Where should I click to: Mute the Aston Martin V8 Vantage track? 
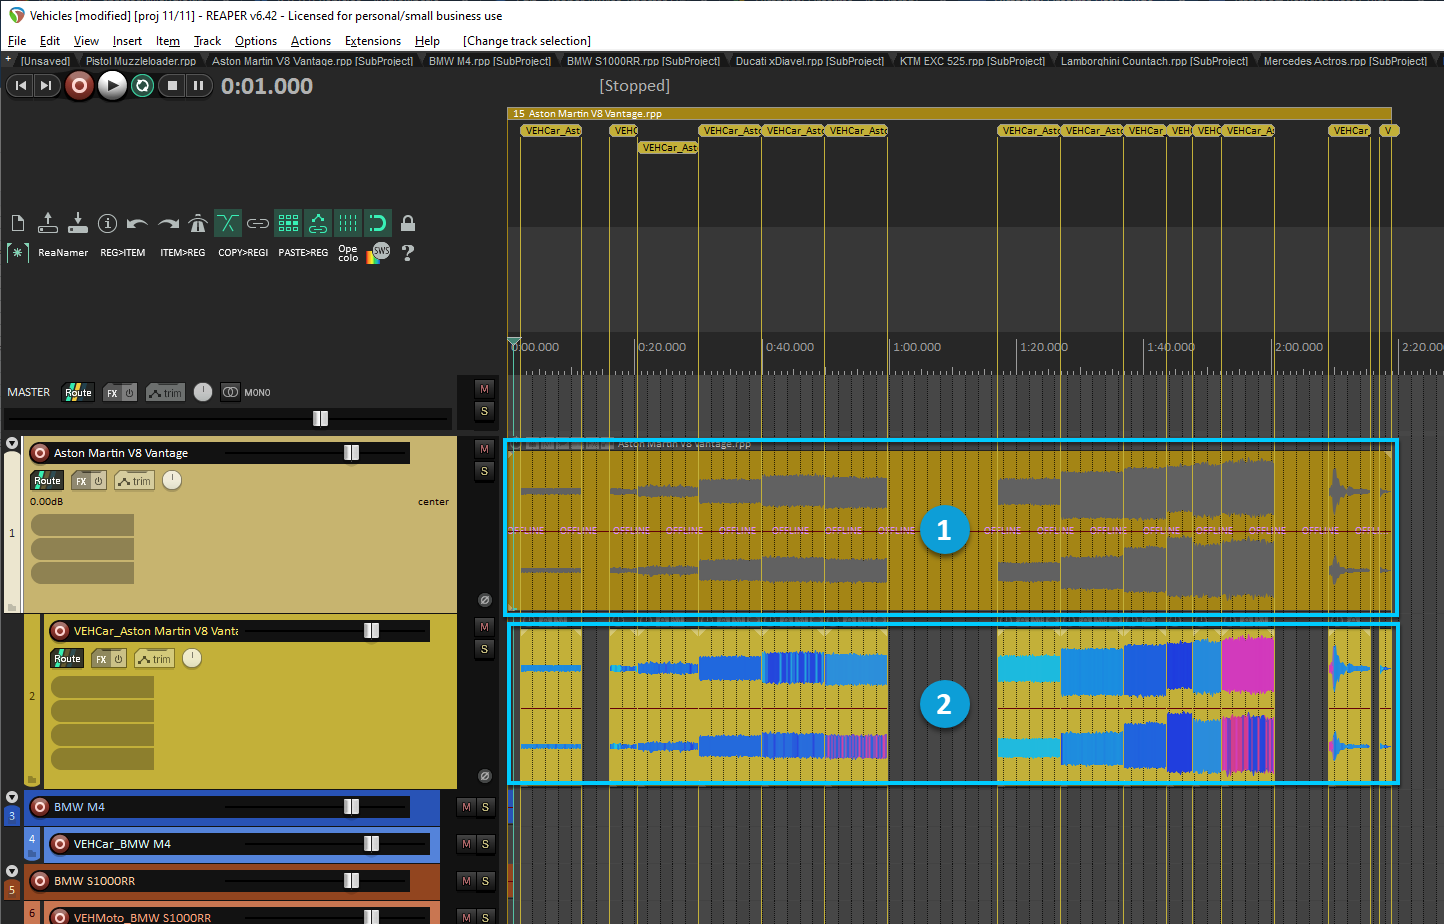pos(484,449)
